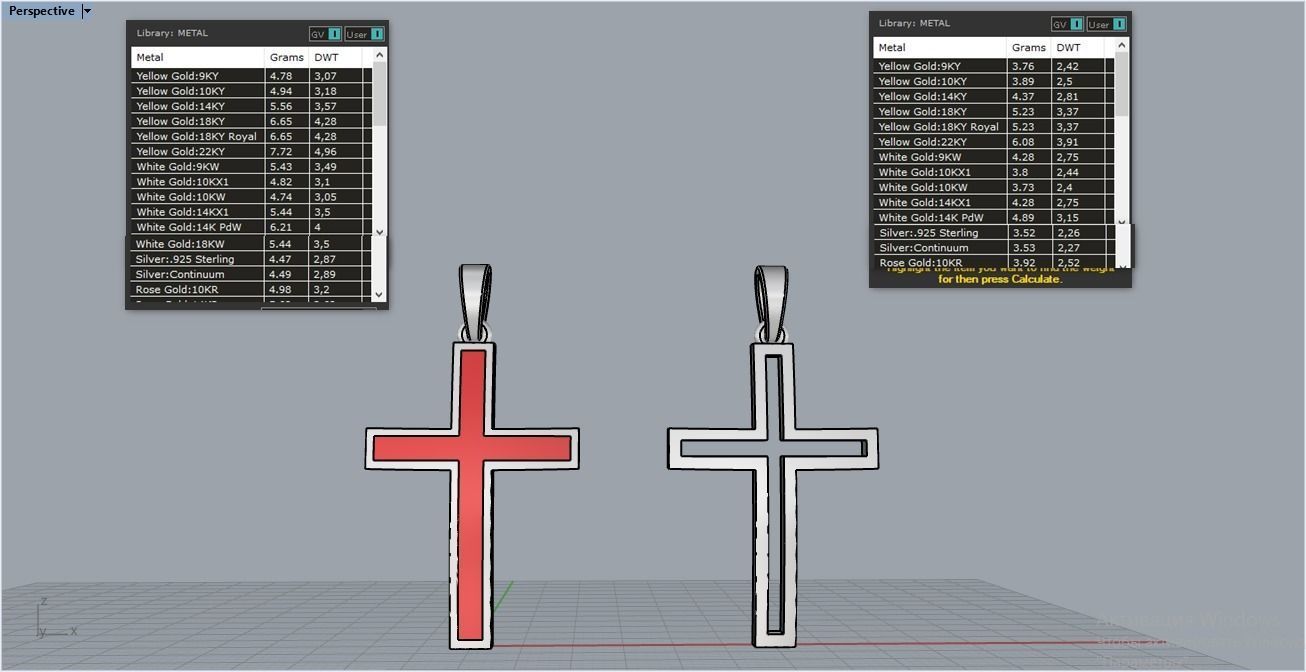Select Yellow Gold:9KY row weighing 3.76 grams
The image size is (1306, 672).
(993, 66)
